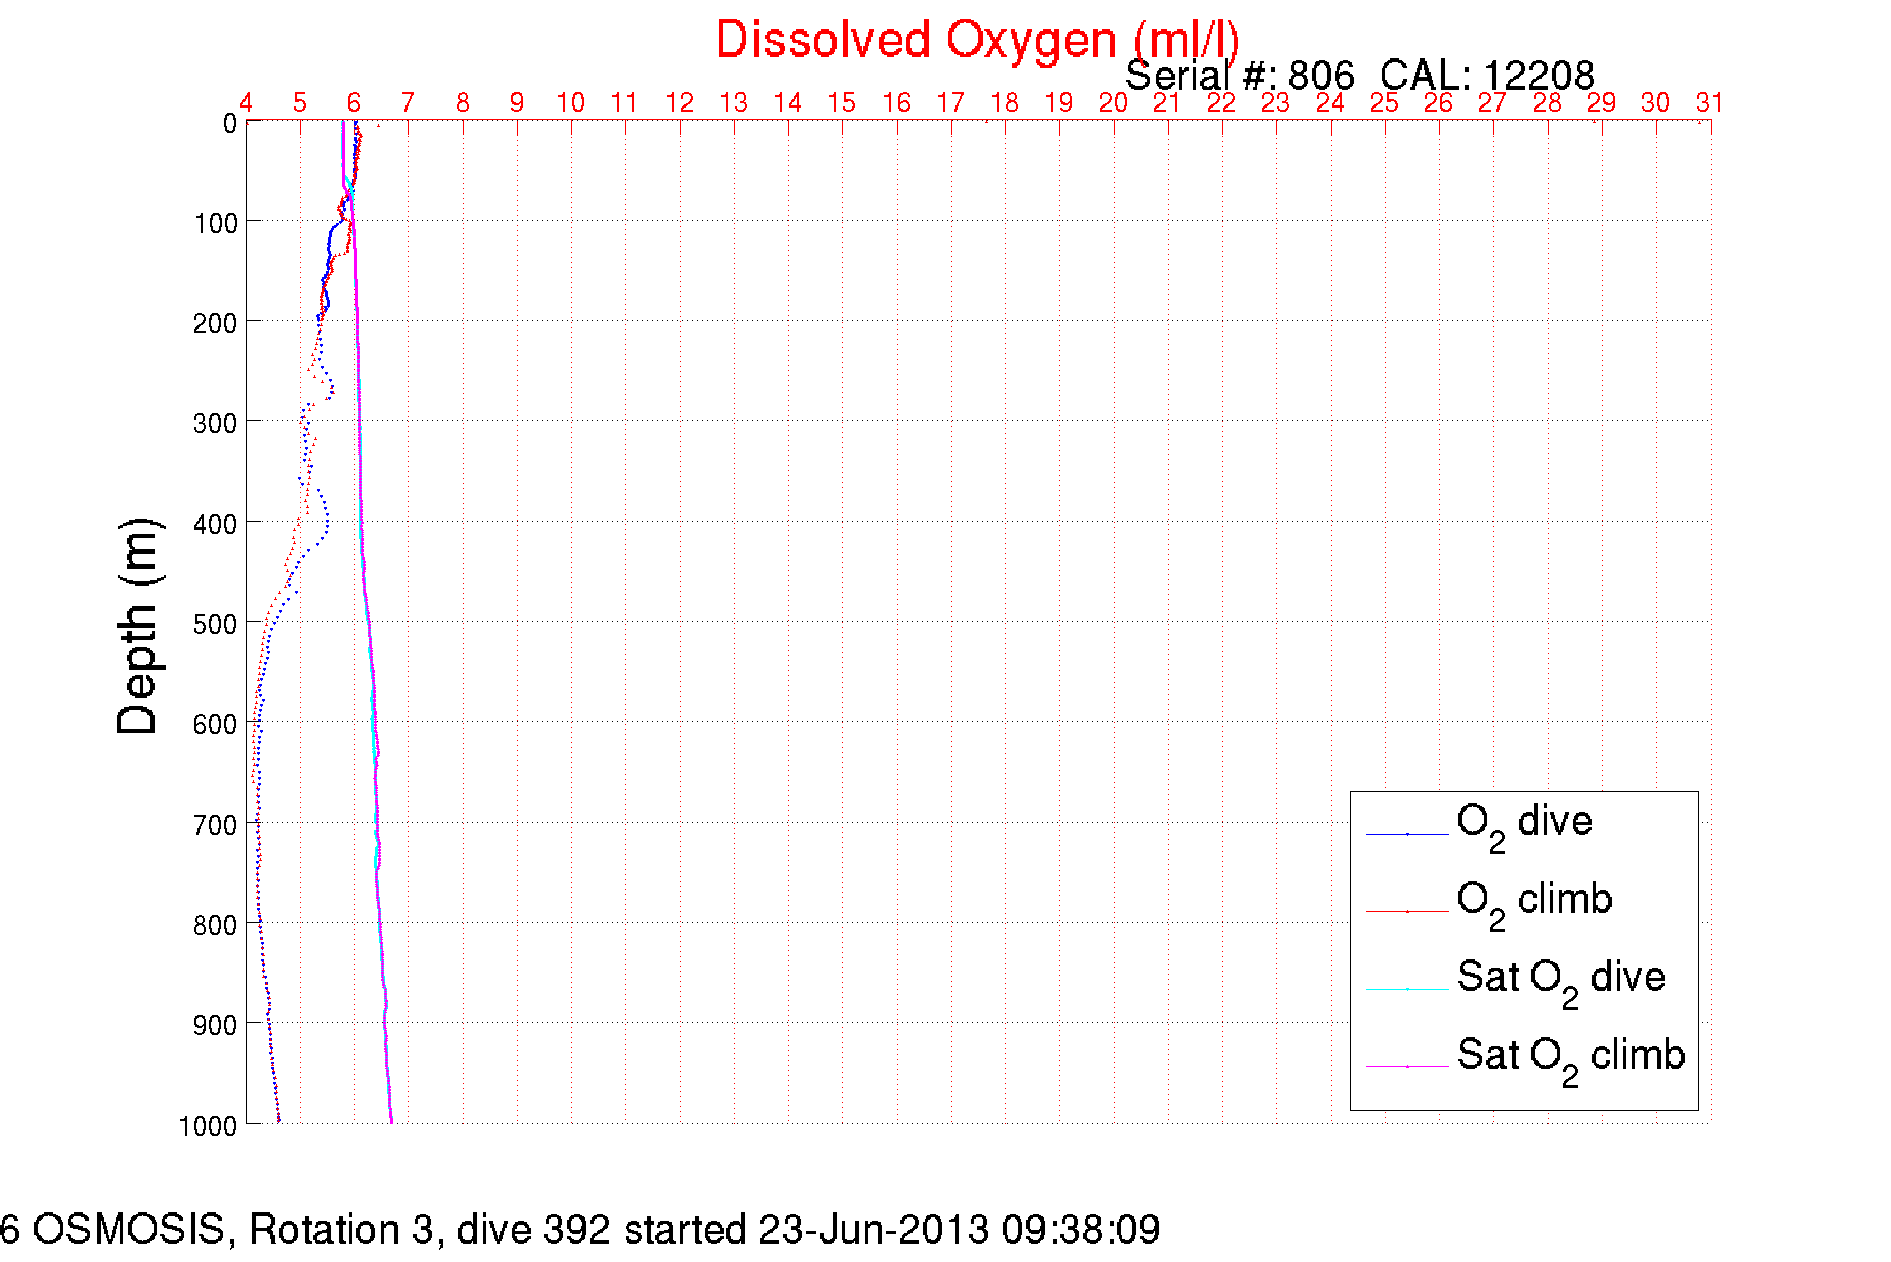Screen dimensions: 1891x1262
Task: Click the 'Dissolved Oxygen (ml/l)' title
Action: pos(977,40)
